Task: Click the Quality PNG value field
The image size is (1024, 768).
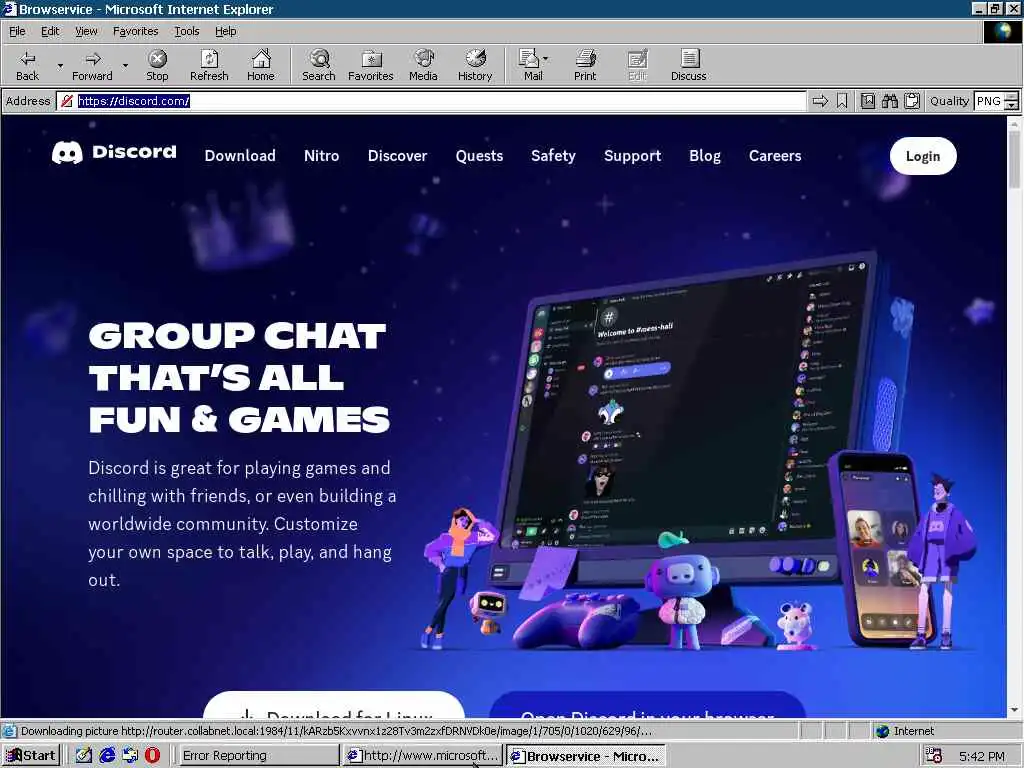Action: (989, 101)
